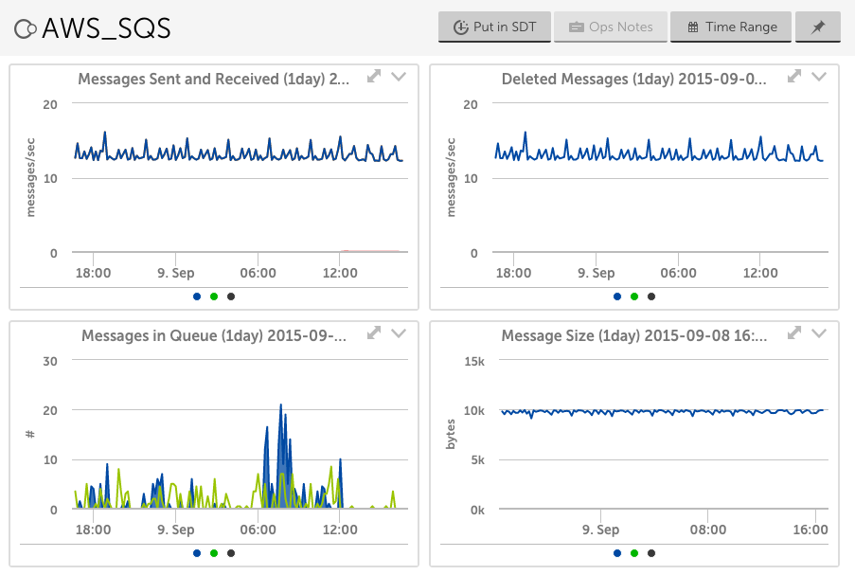The width and height of the screenshot is (855, 575).
Task: Expand the Deleted Messages graph
Action: (794, 76)
